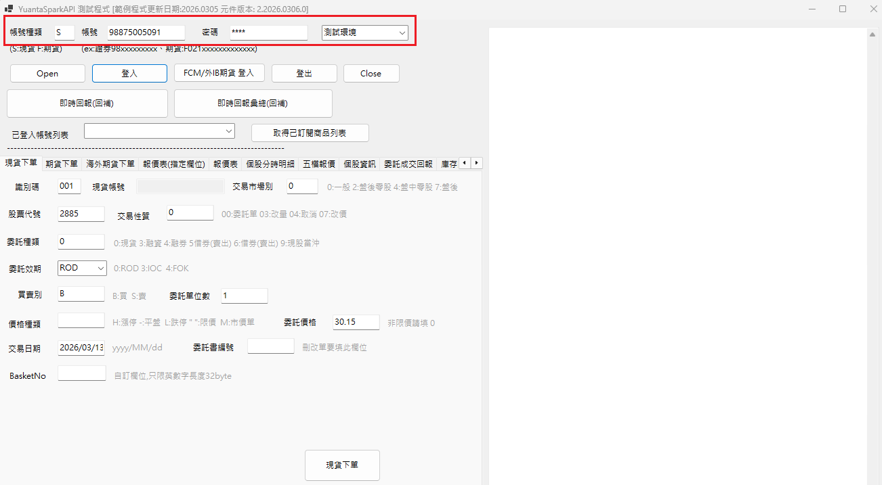The width and height of the screenshot is (882, 487).
Task: Switch to the 期貨下單 tab
Action: (x=61, y=164)
